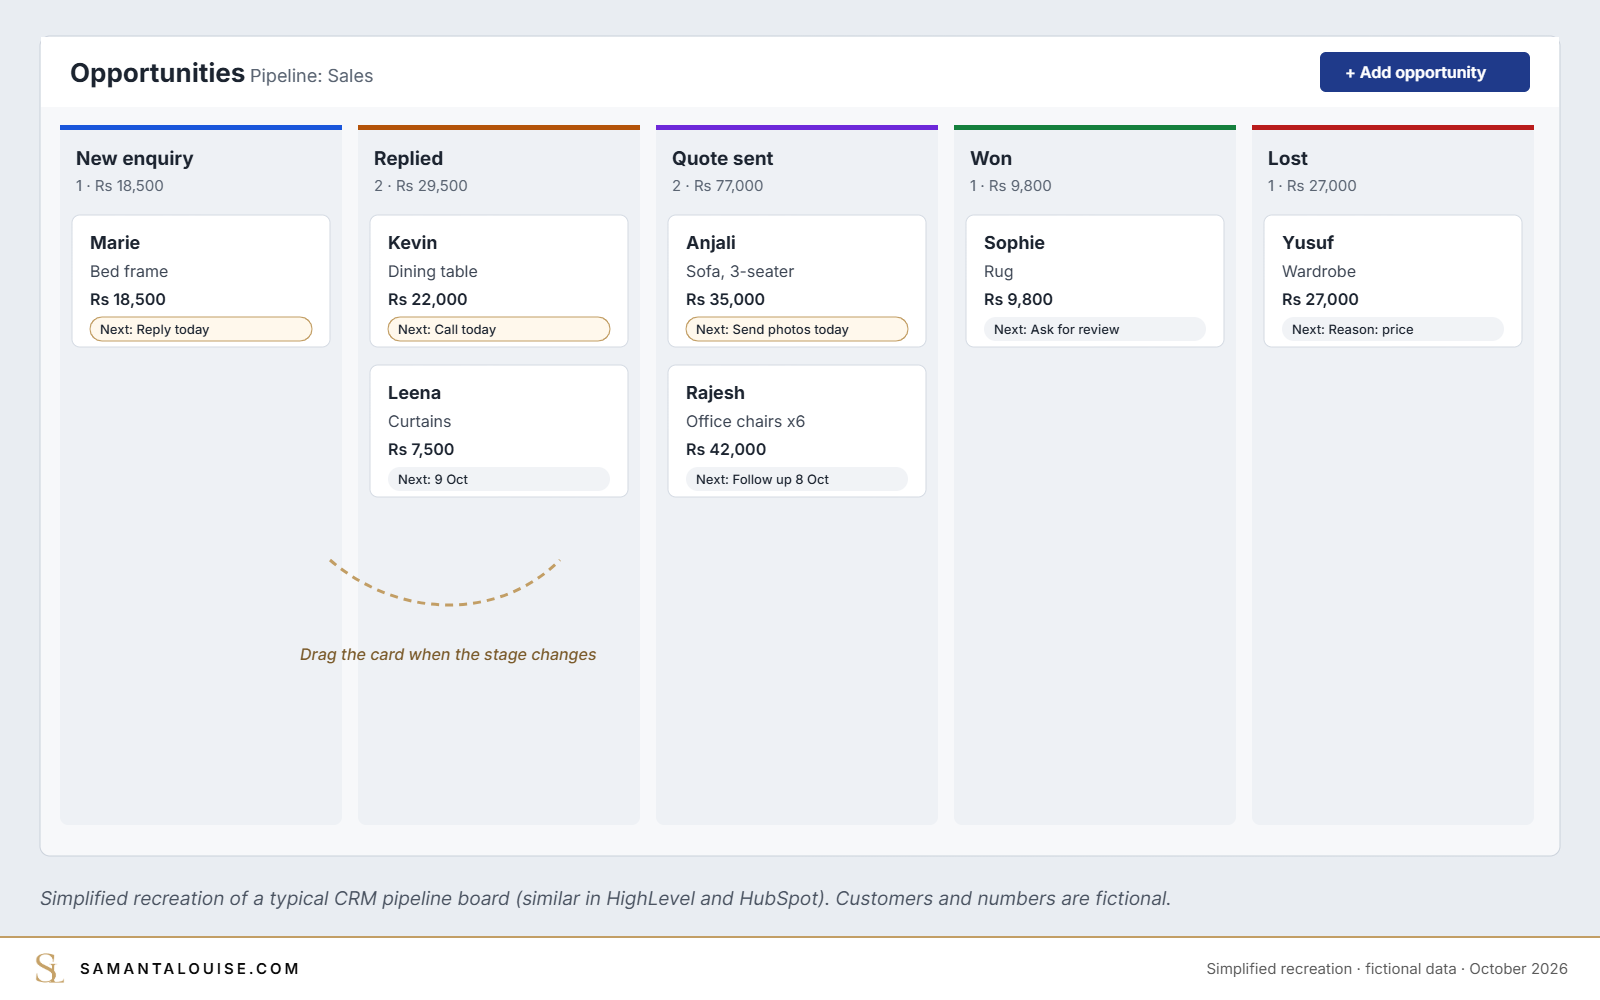
Task: Click the 'Next: Call today' pill
Action: click(x=499, y=329)
